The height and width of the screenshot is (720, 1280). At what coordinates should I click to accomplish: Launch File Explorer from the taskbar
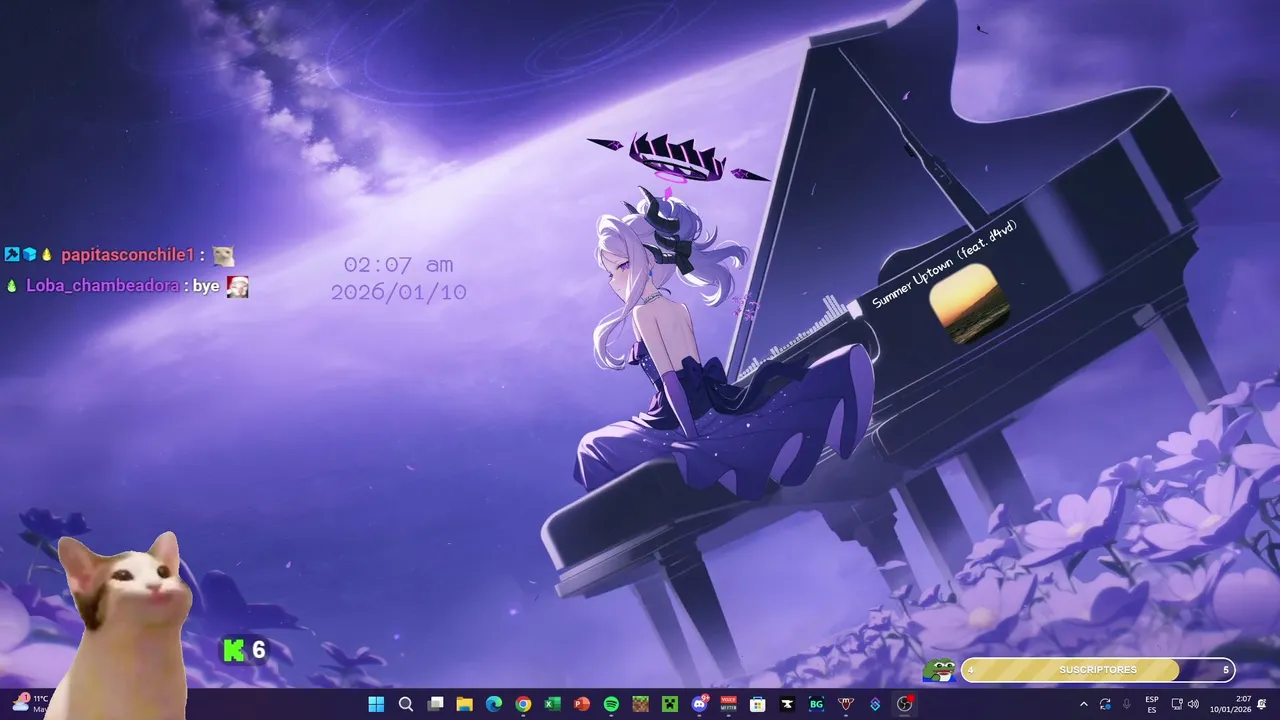point(464,704)
